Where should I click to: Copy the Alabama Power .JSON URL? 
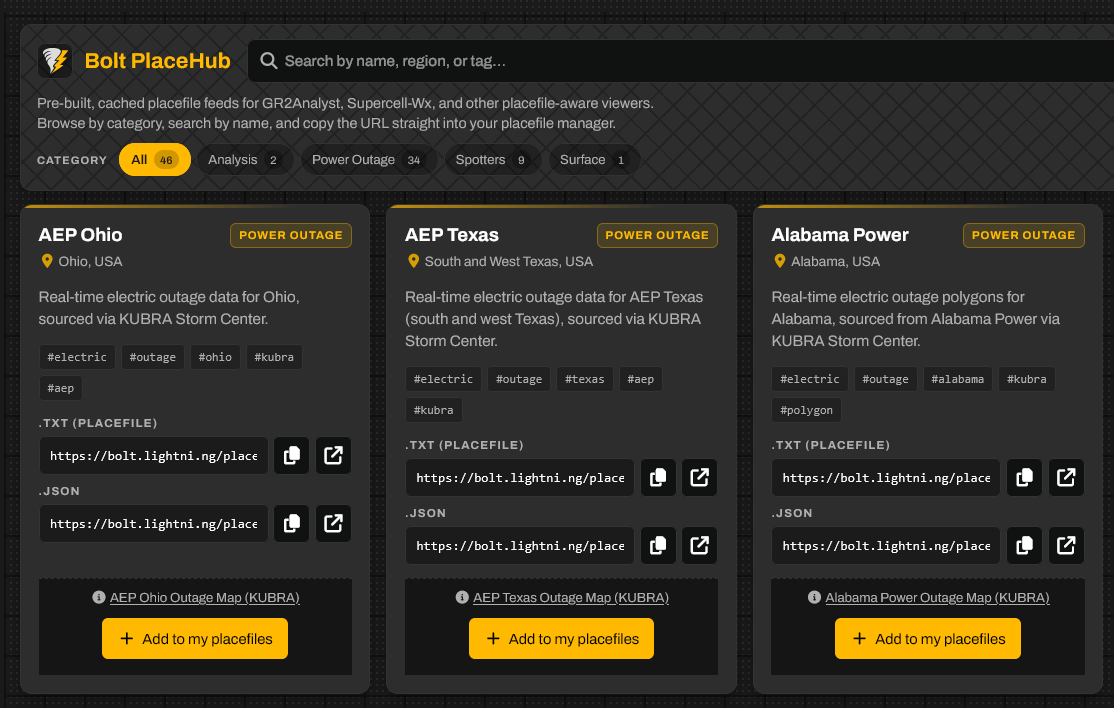point(1024,545)
